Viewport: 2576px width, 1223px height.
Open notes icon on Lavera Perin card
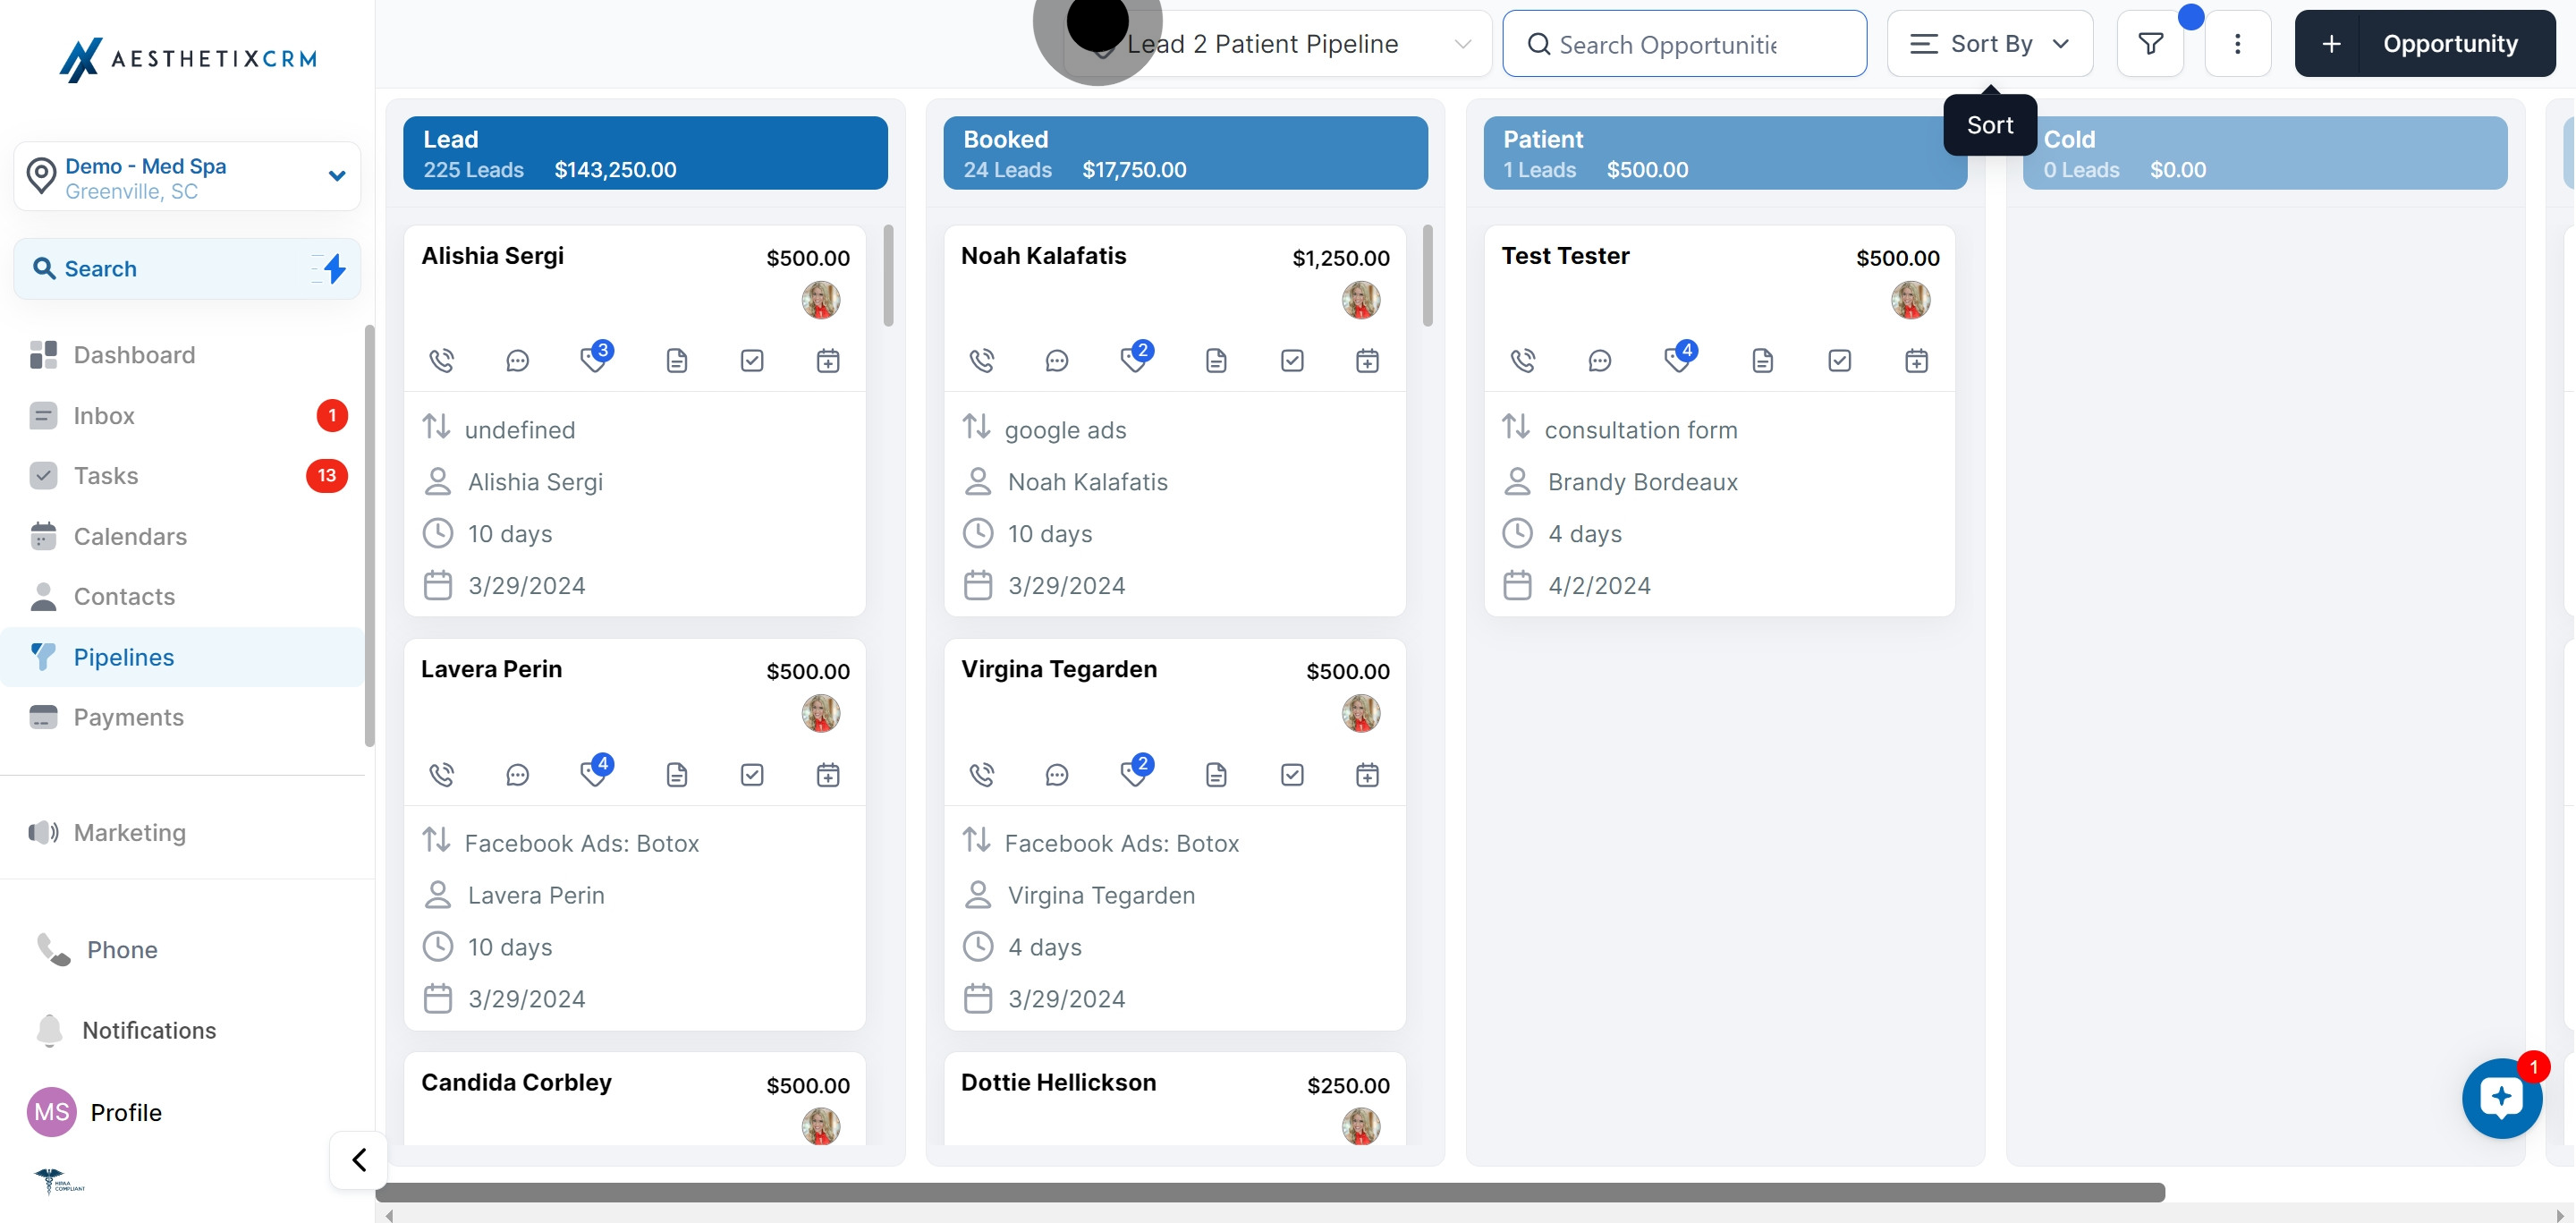[x=676, y=775]
